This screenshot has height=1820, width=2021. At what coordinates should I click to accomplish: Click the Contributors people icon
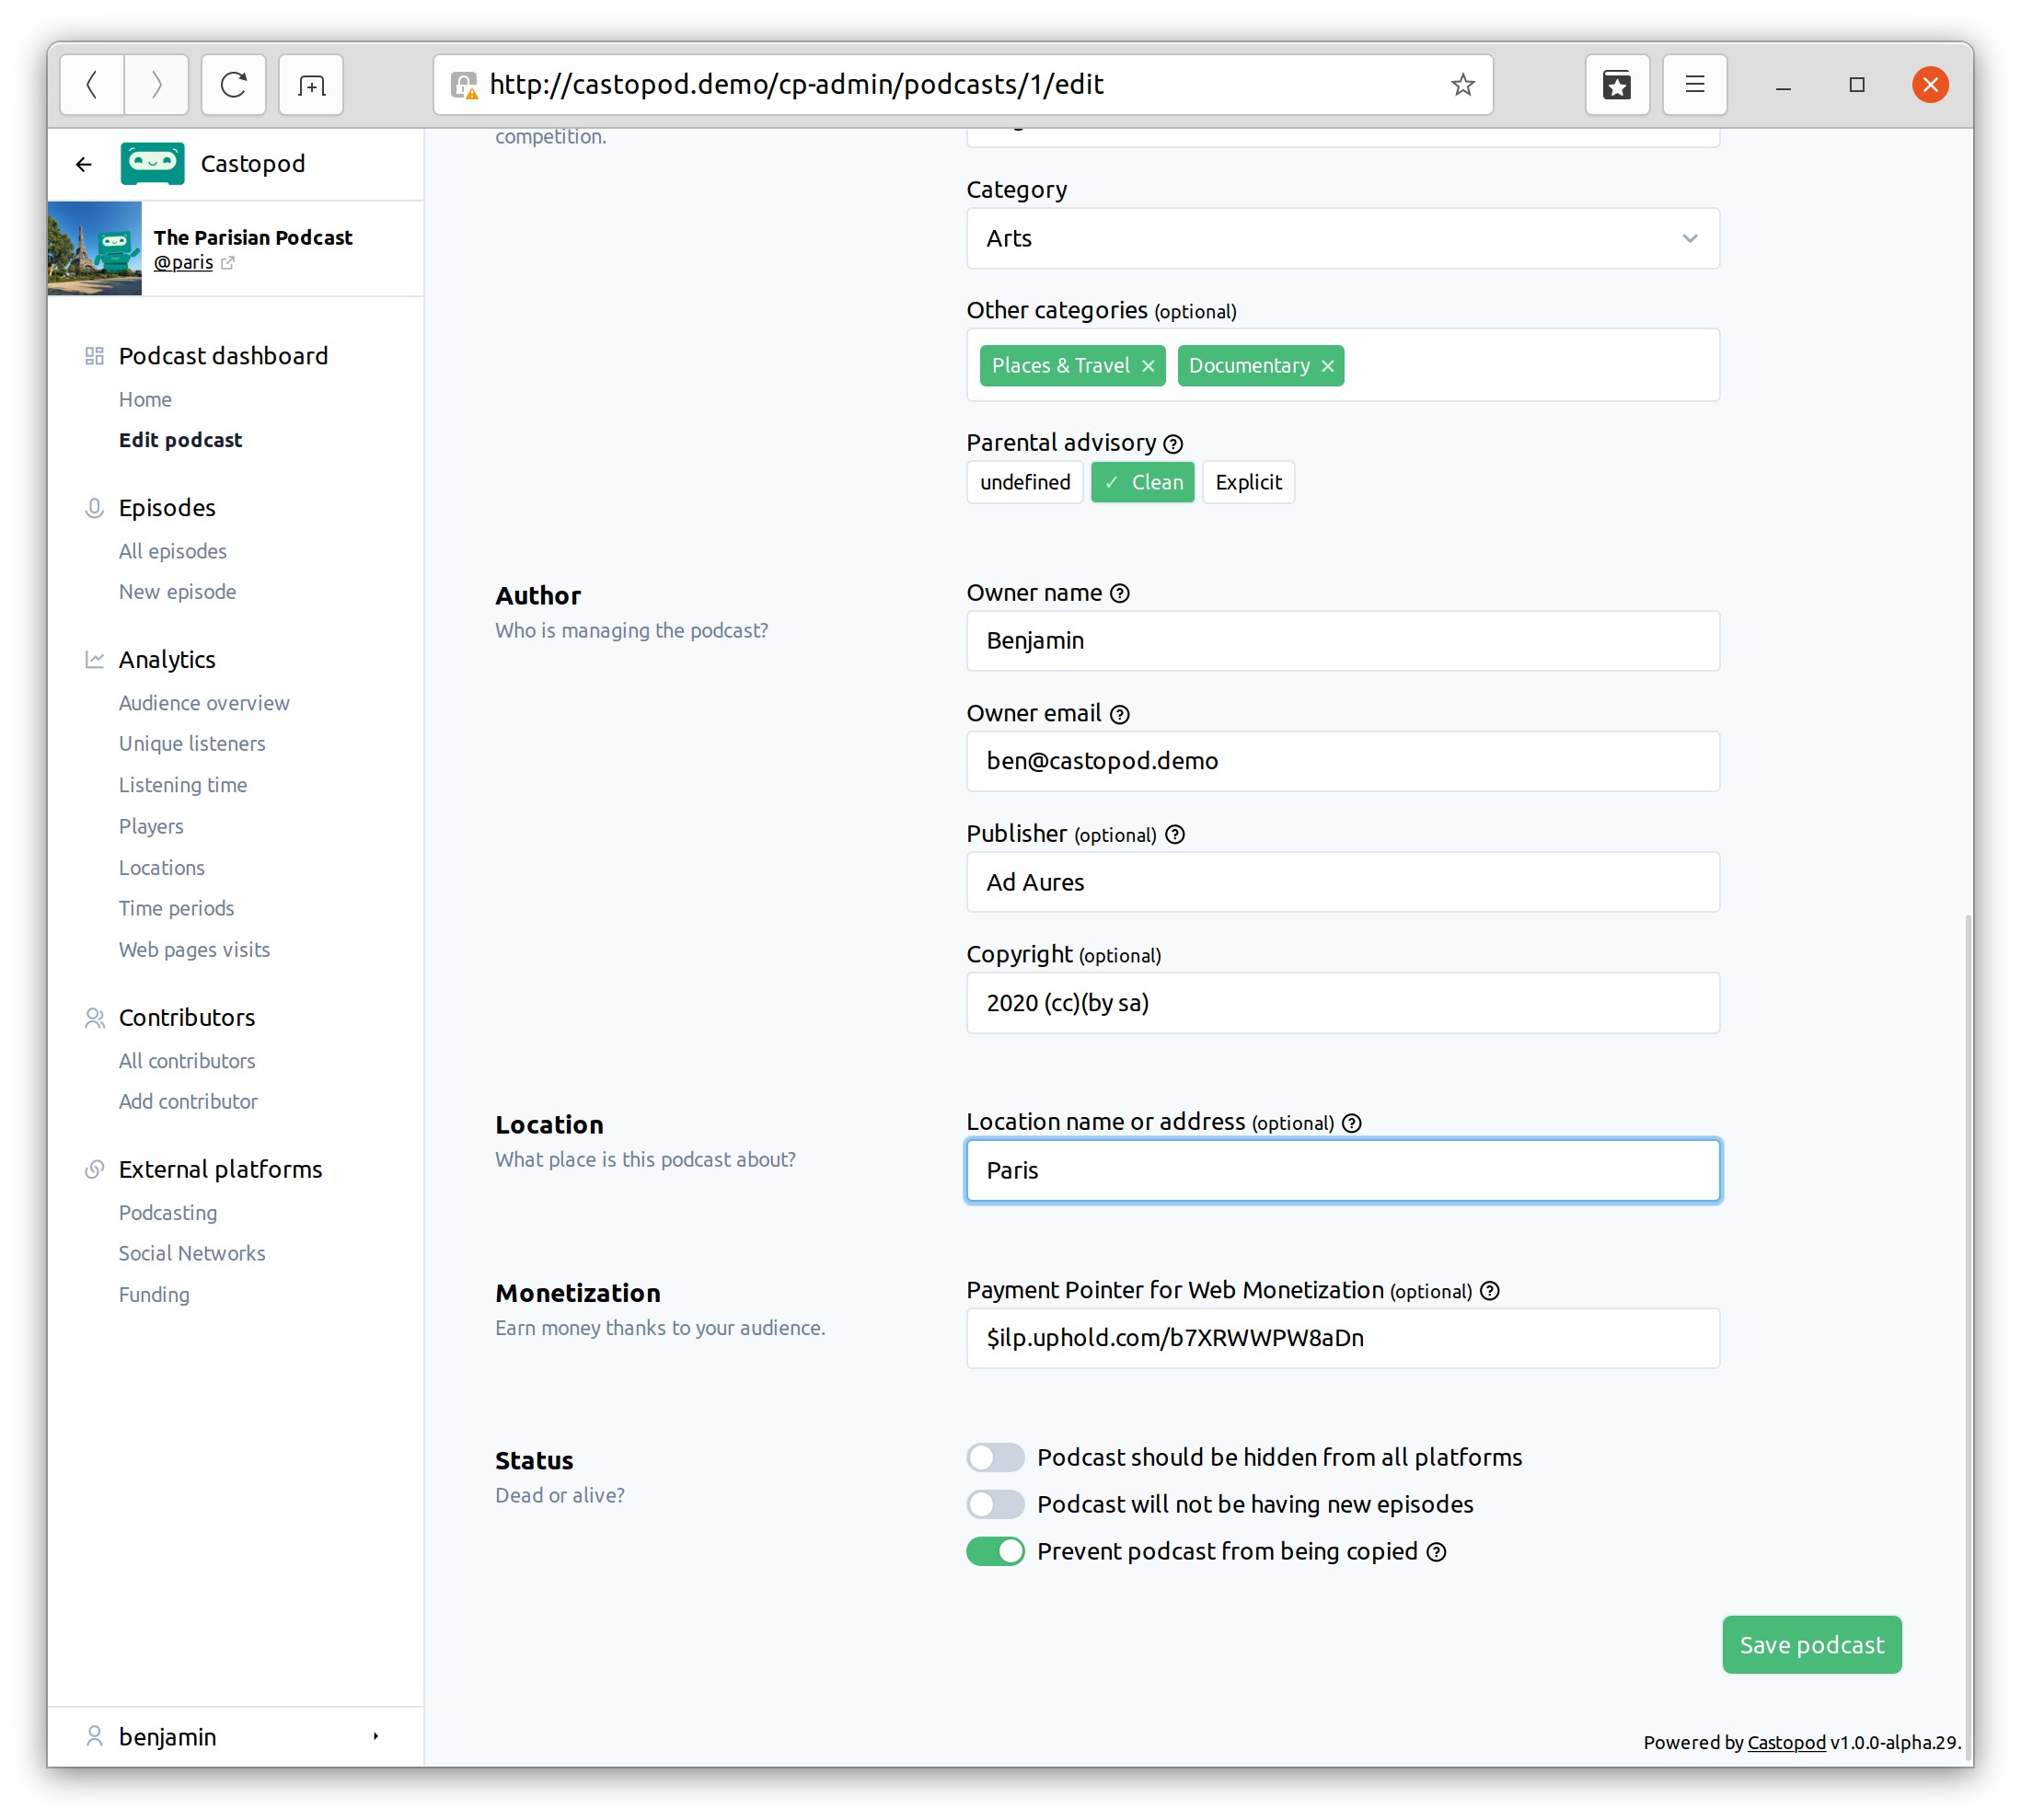click(x=91, y=1017)
